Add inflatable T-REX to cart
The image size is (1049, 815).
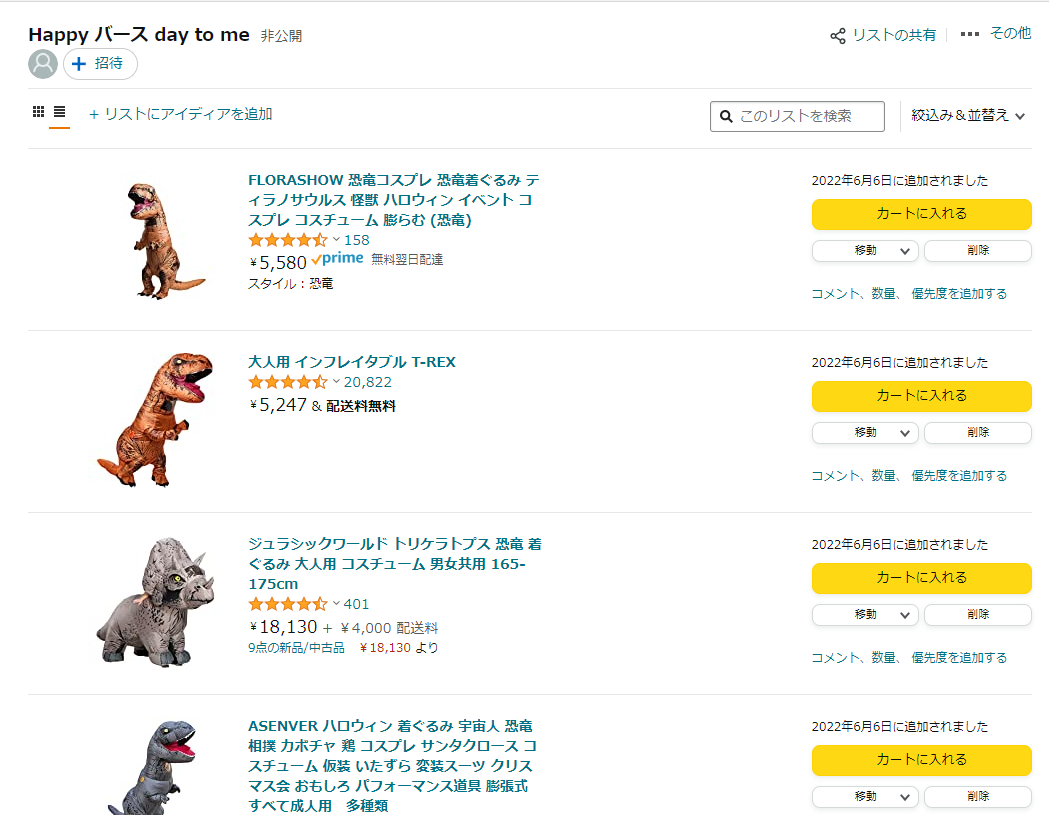921,396
